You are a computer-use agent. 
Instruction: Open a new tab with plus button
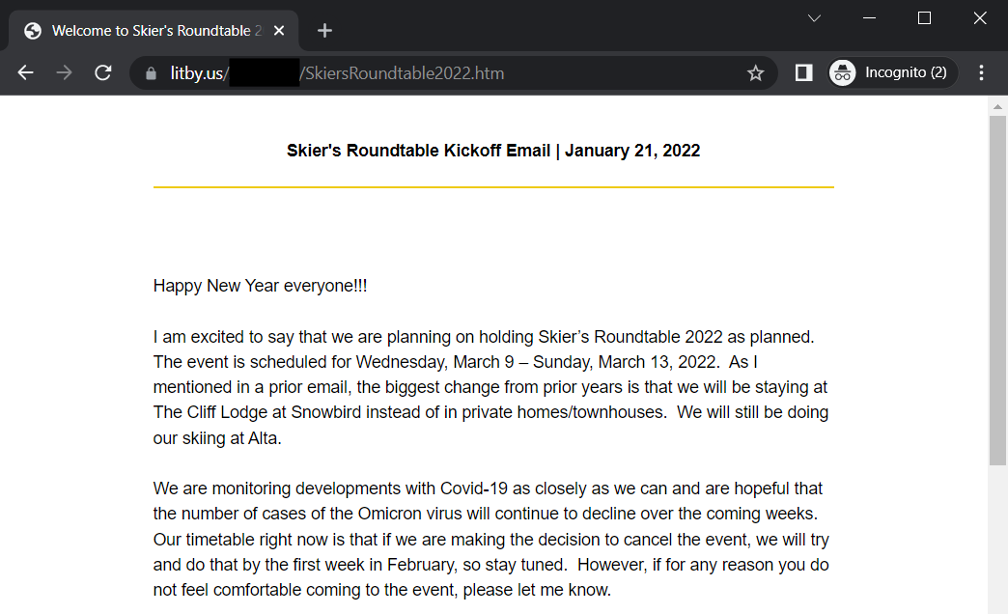tap(324, 31)
